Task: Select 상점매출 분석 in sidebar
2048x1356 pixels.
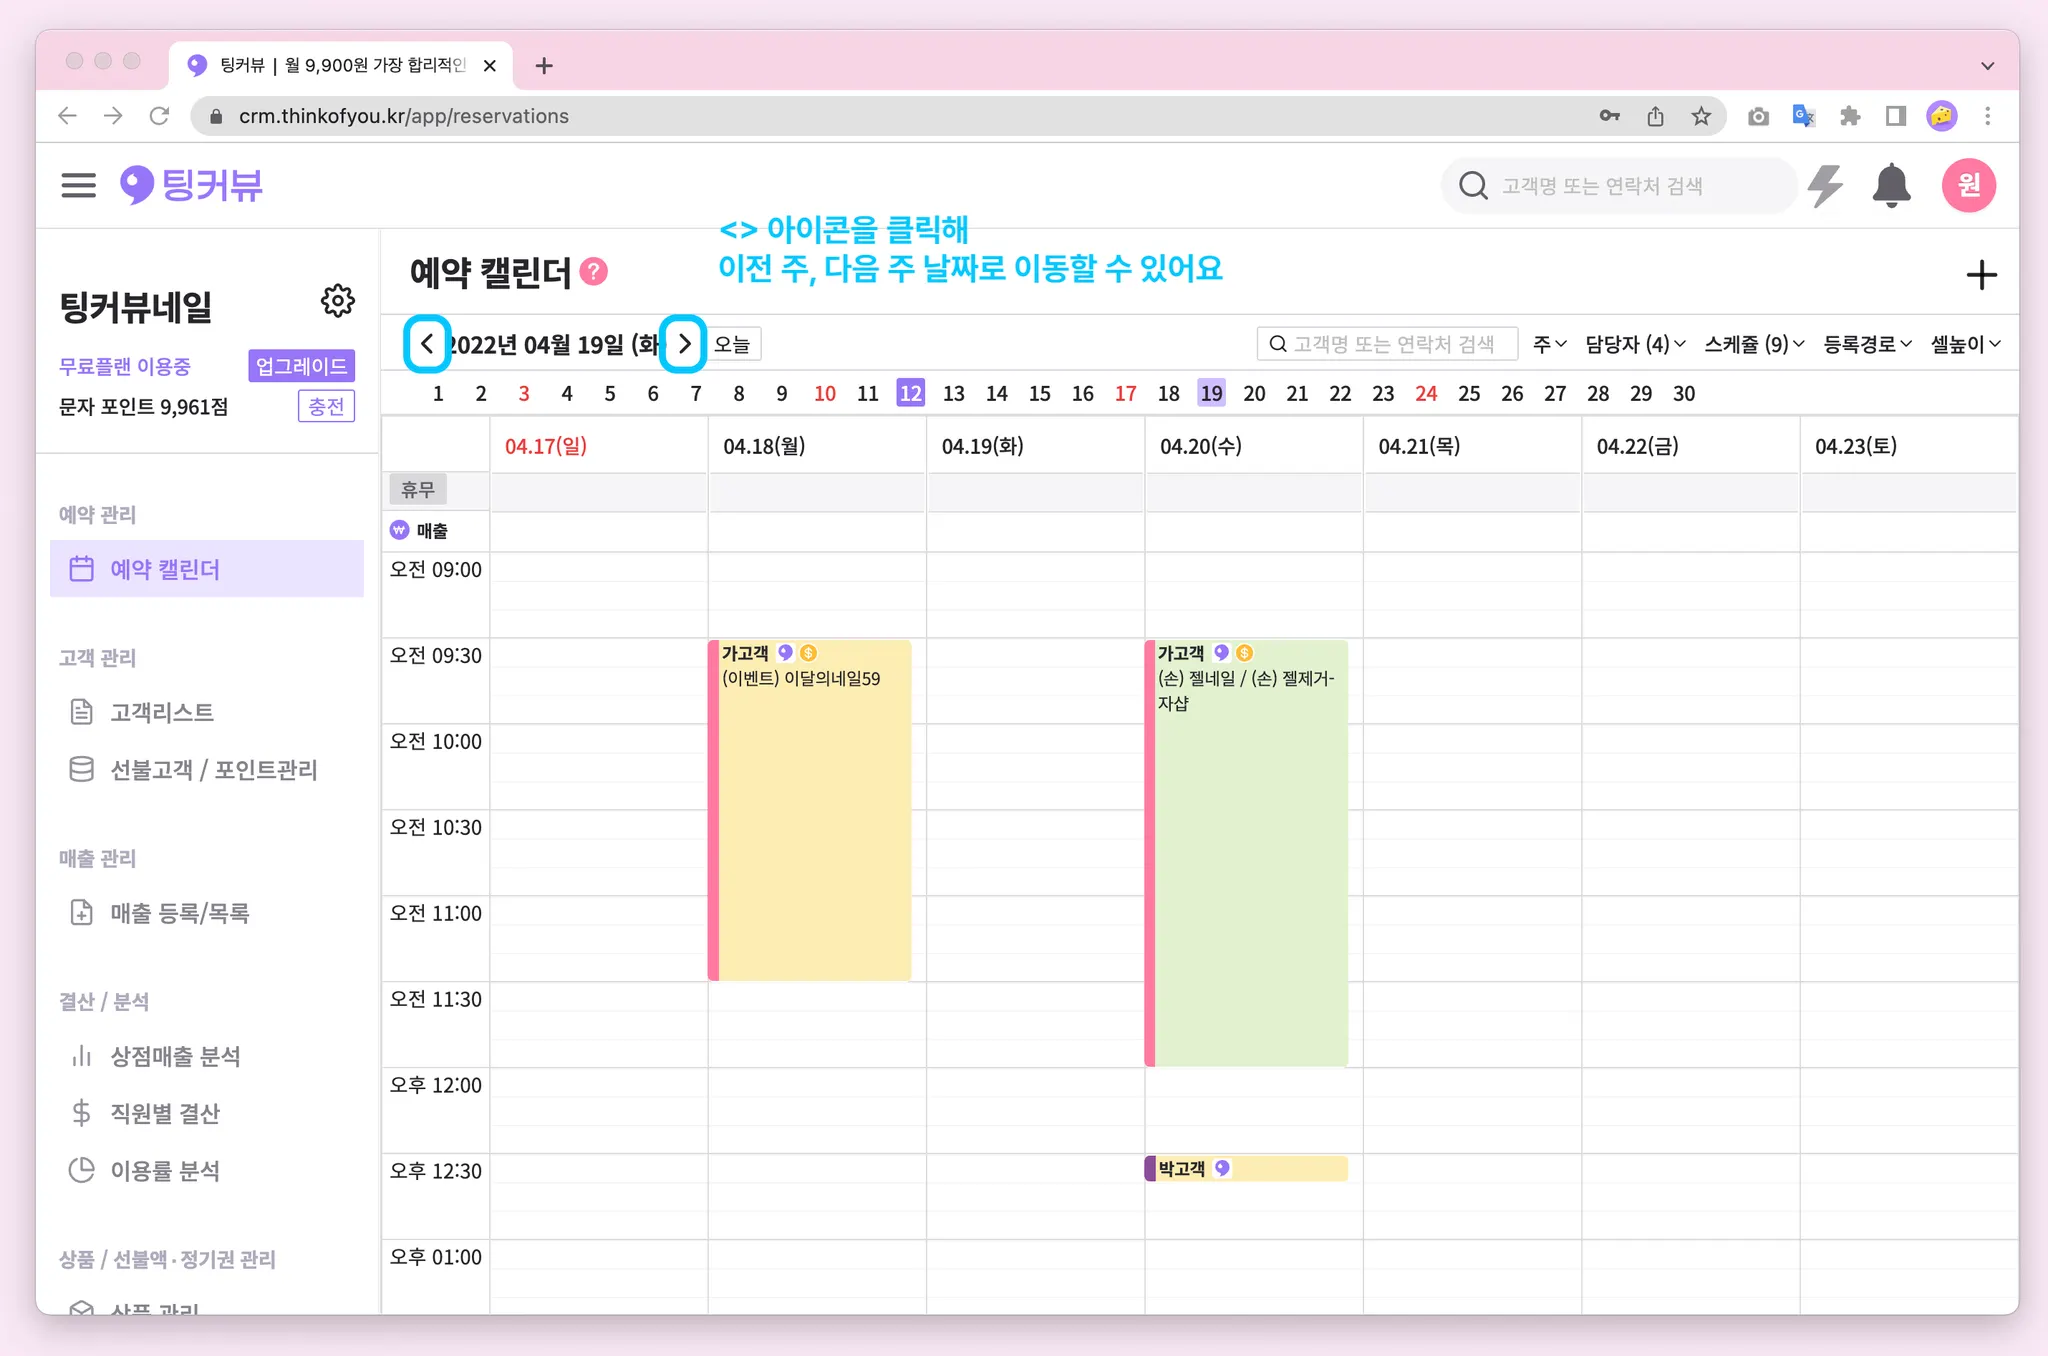Action: pos(175,1056)
